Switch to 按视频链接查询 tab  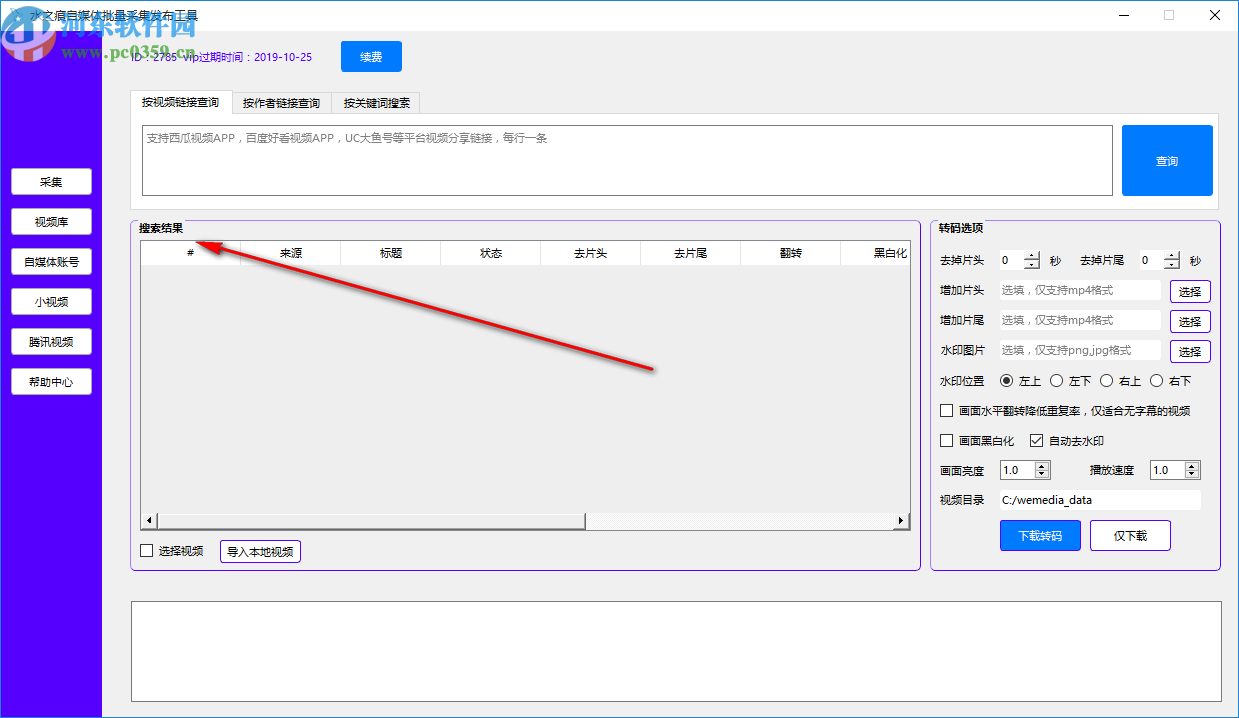coord(180,102)
